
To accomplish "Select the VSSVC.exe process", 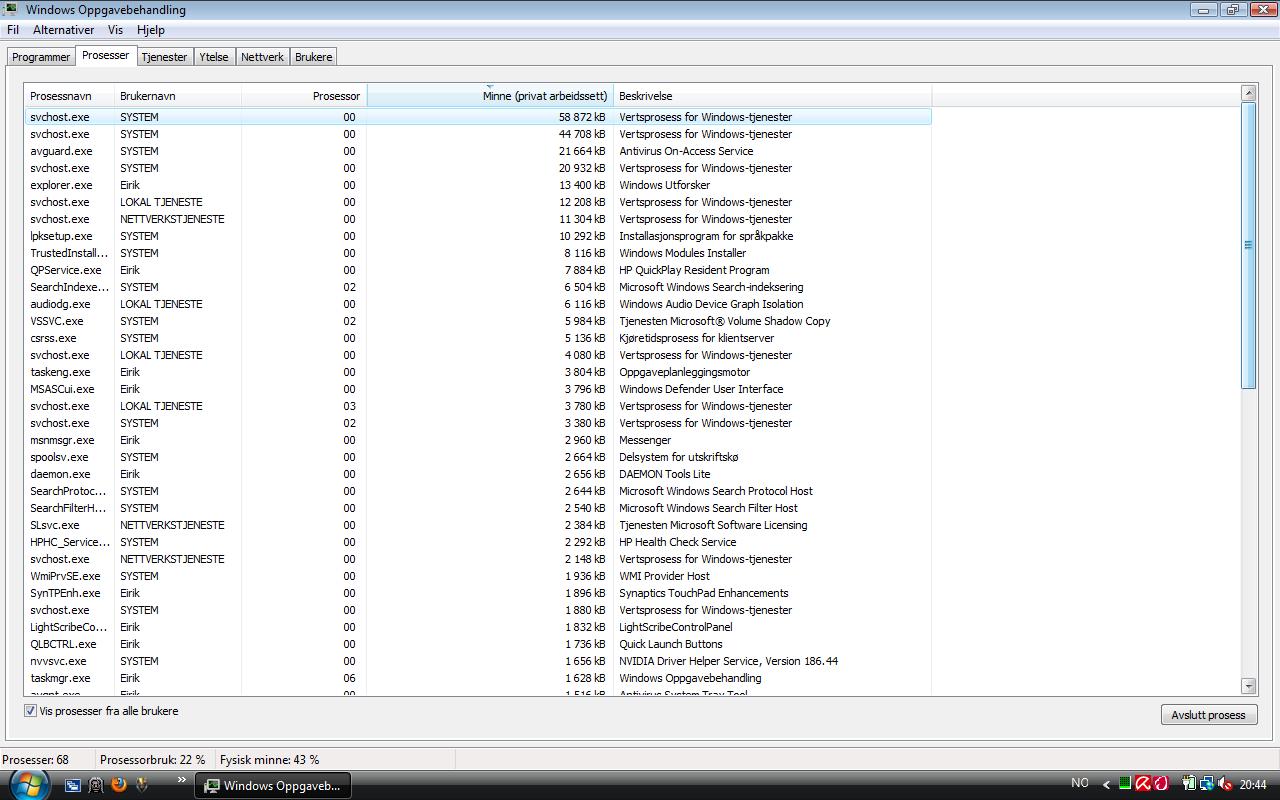I will point(478,321).
